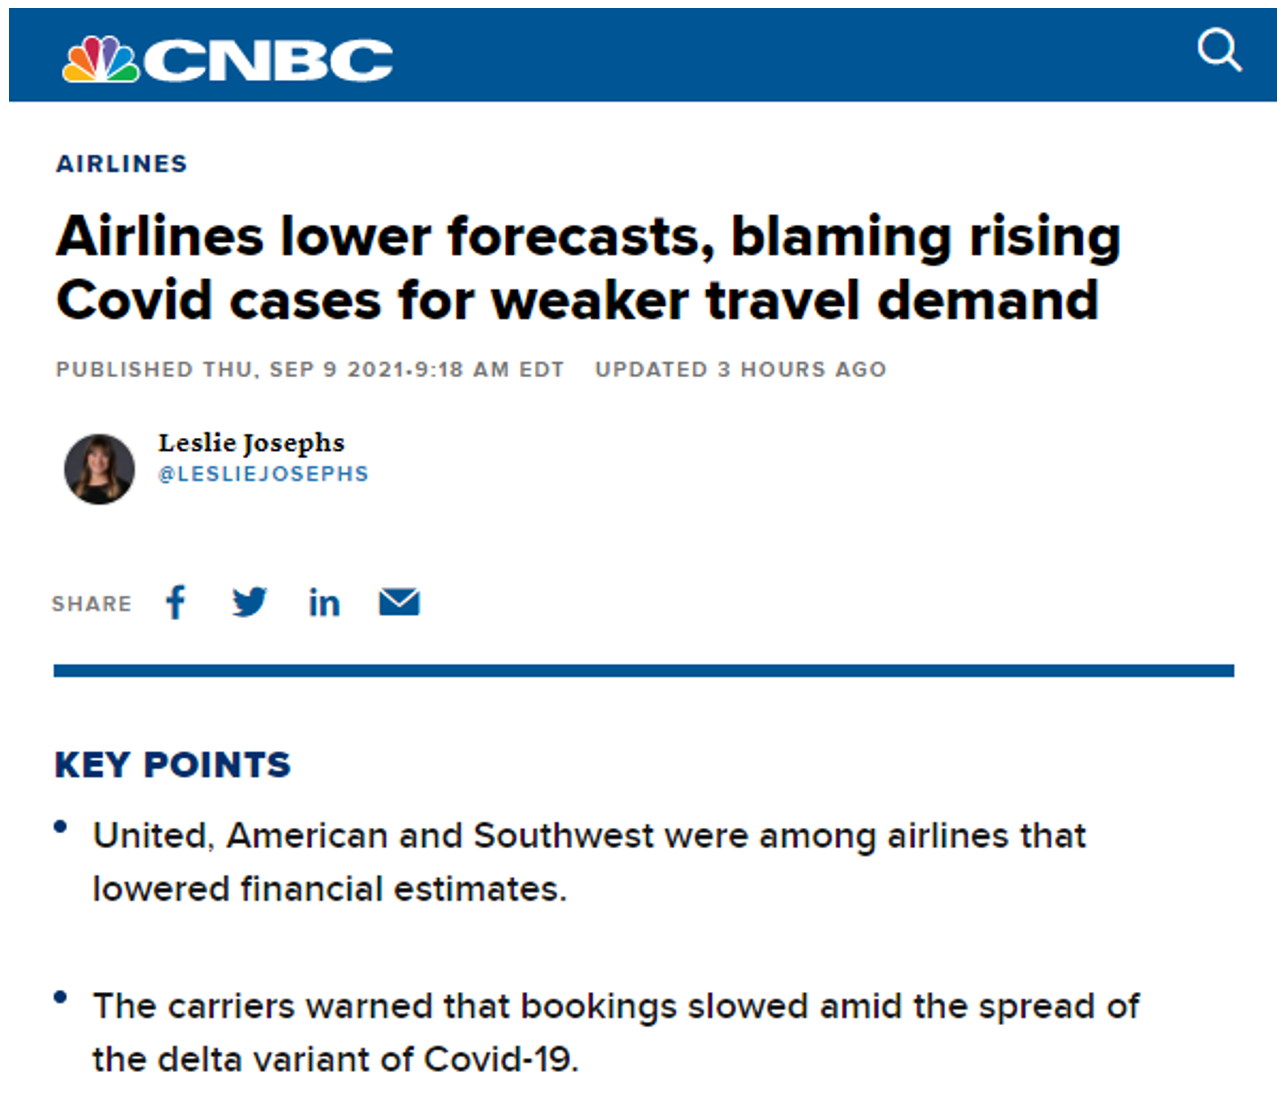Click the article headline about airlines forecasts

588,268
